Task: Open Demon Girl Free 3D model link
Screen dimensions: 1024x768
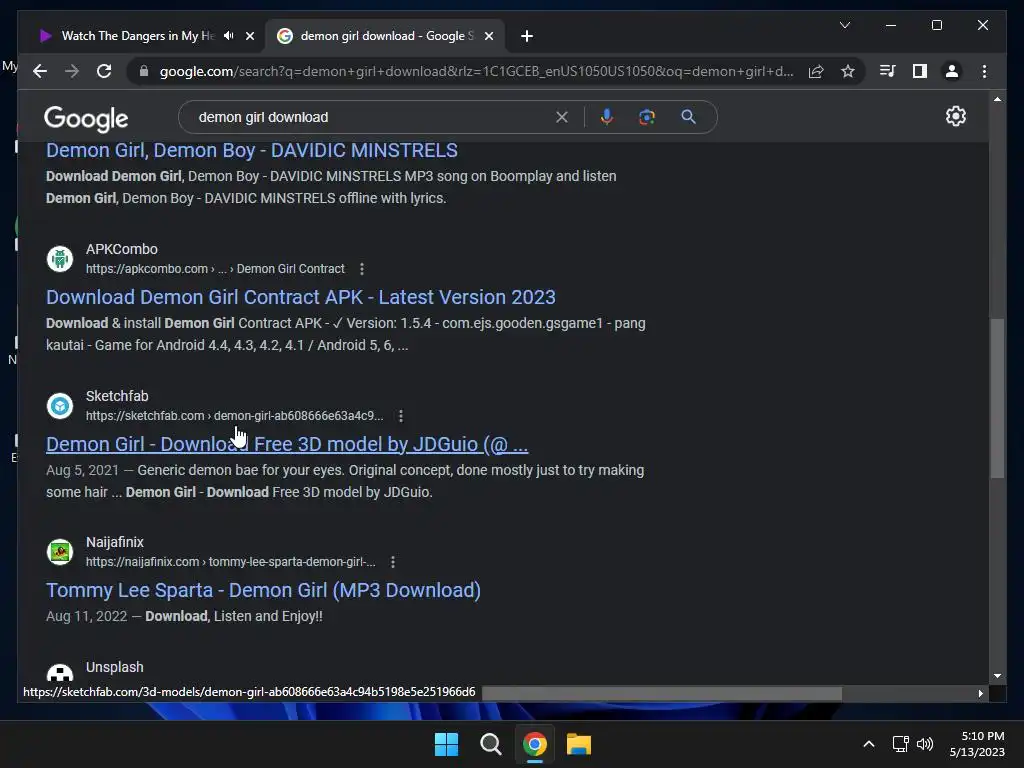Action: pyautogui.click(x=287, y=444)
